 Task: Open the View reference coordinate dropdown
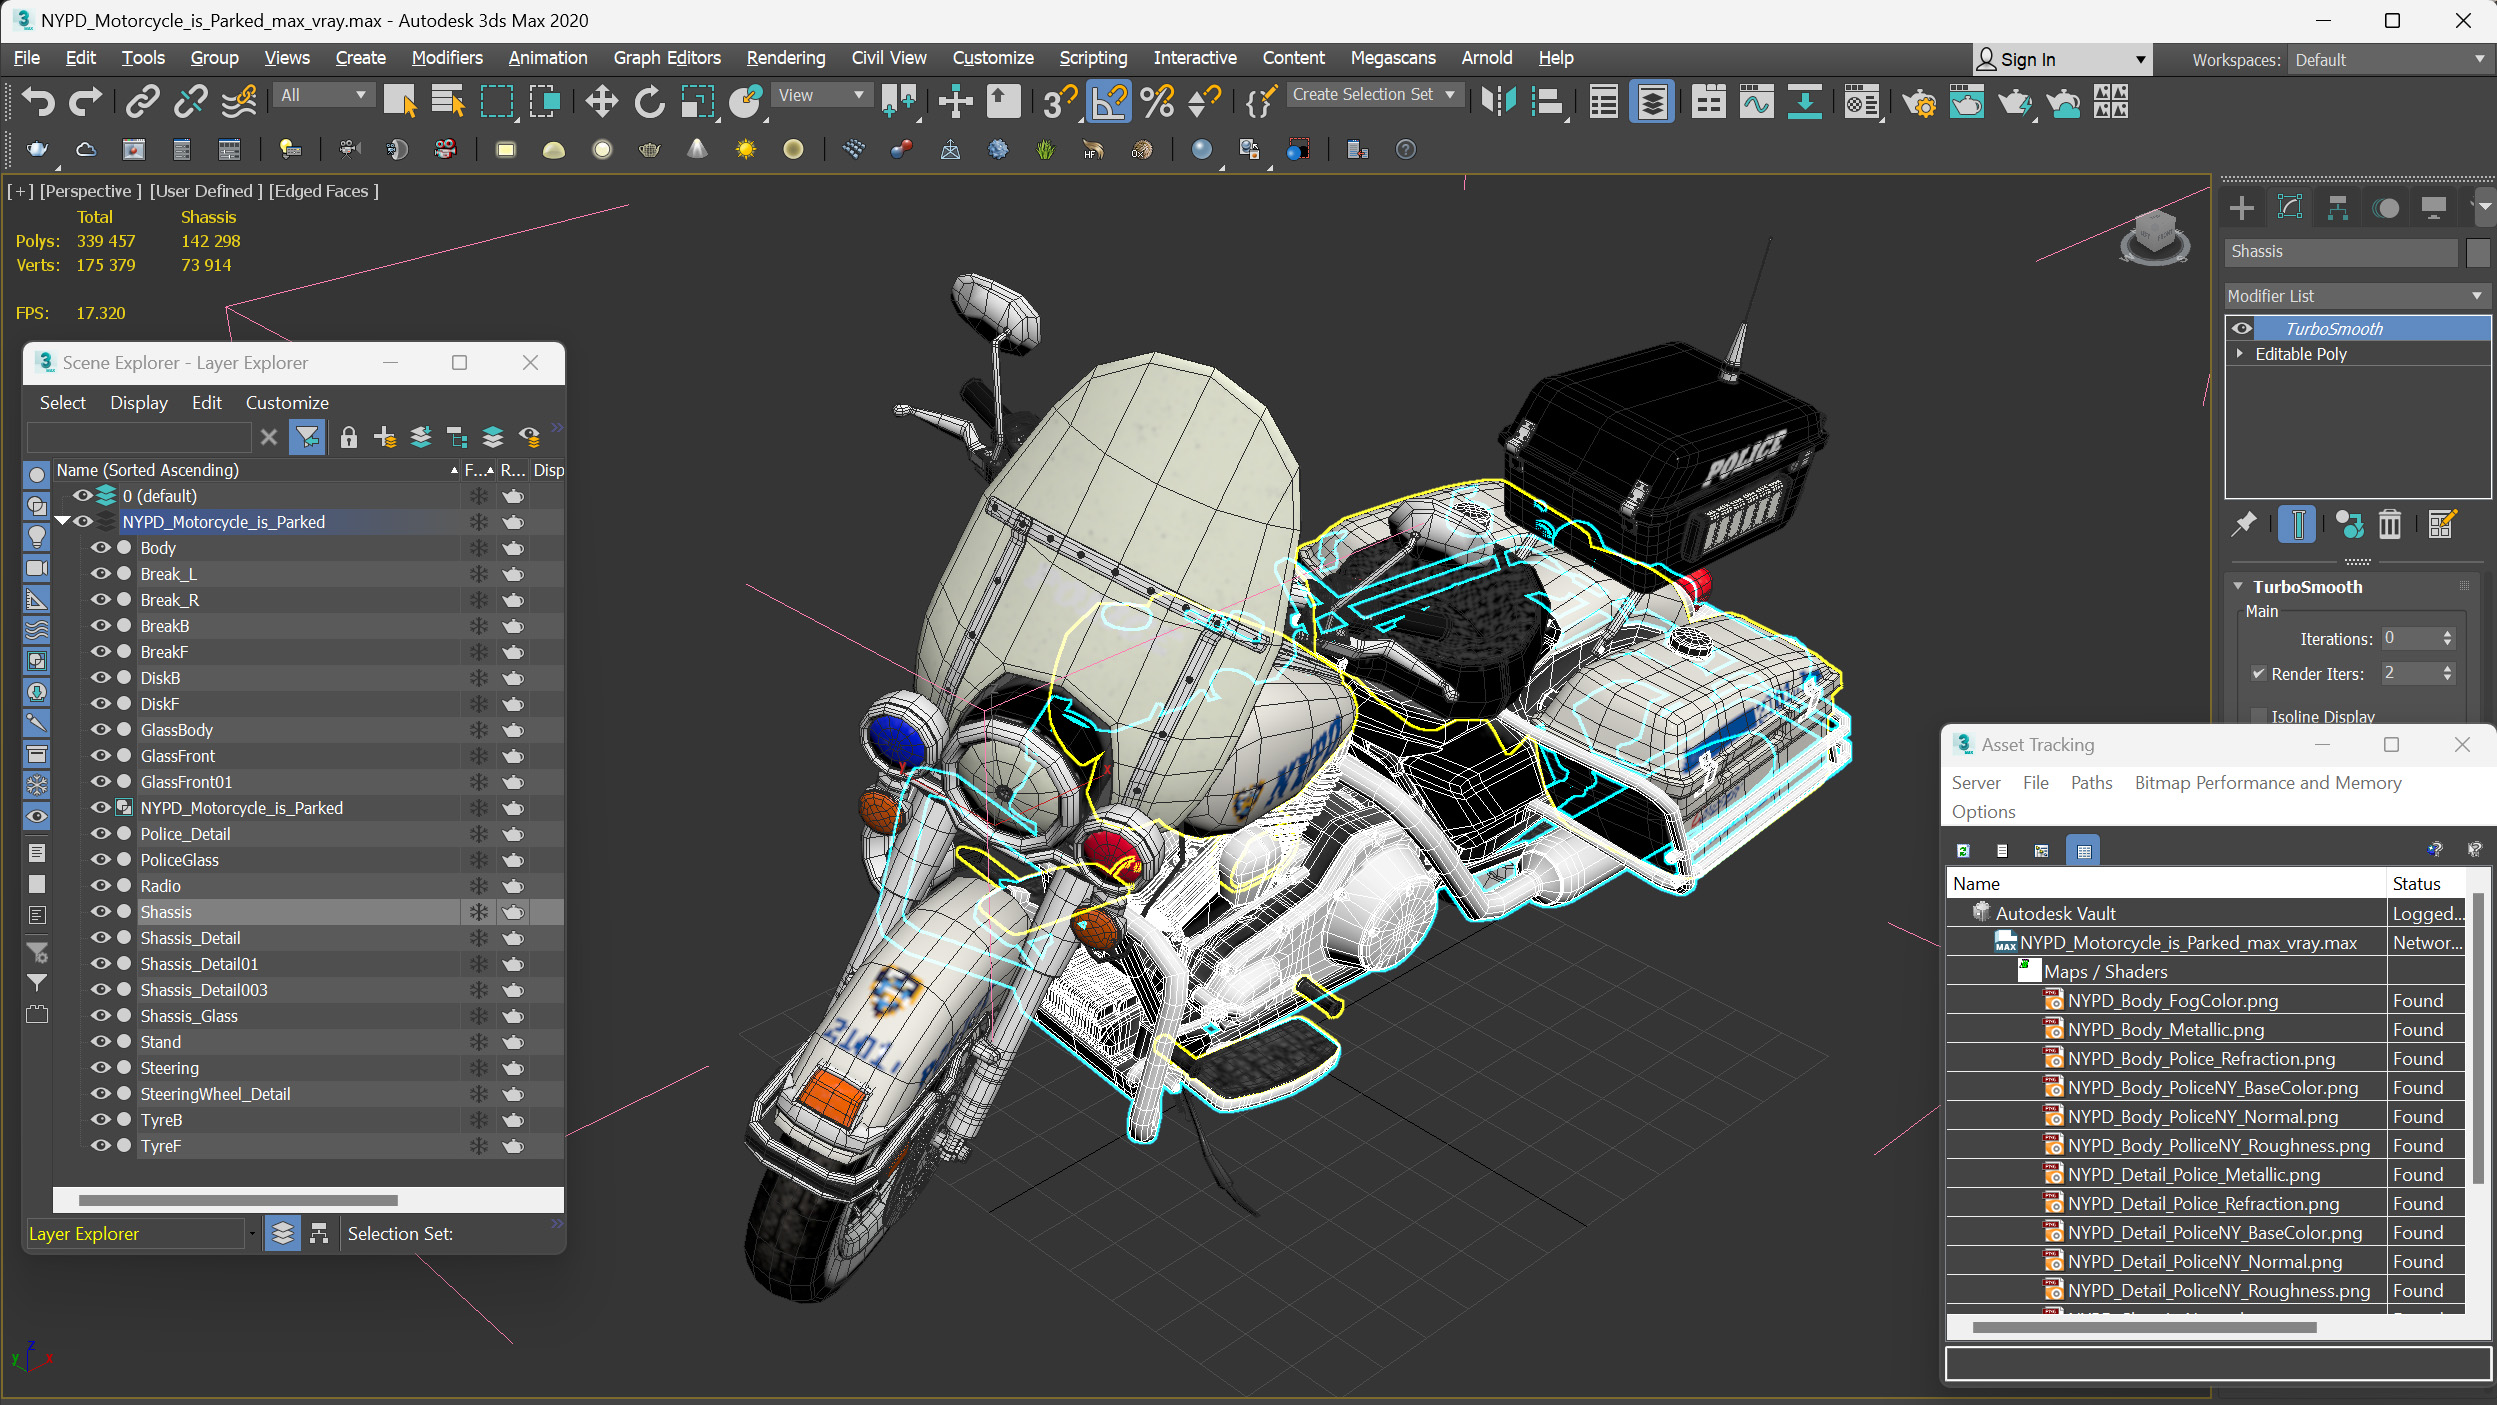[821, 95]
